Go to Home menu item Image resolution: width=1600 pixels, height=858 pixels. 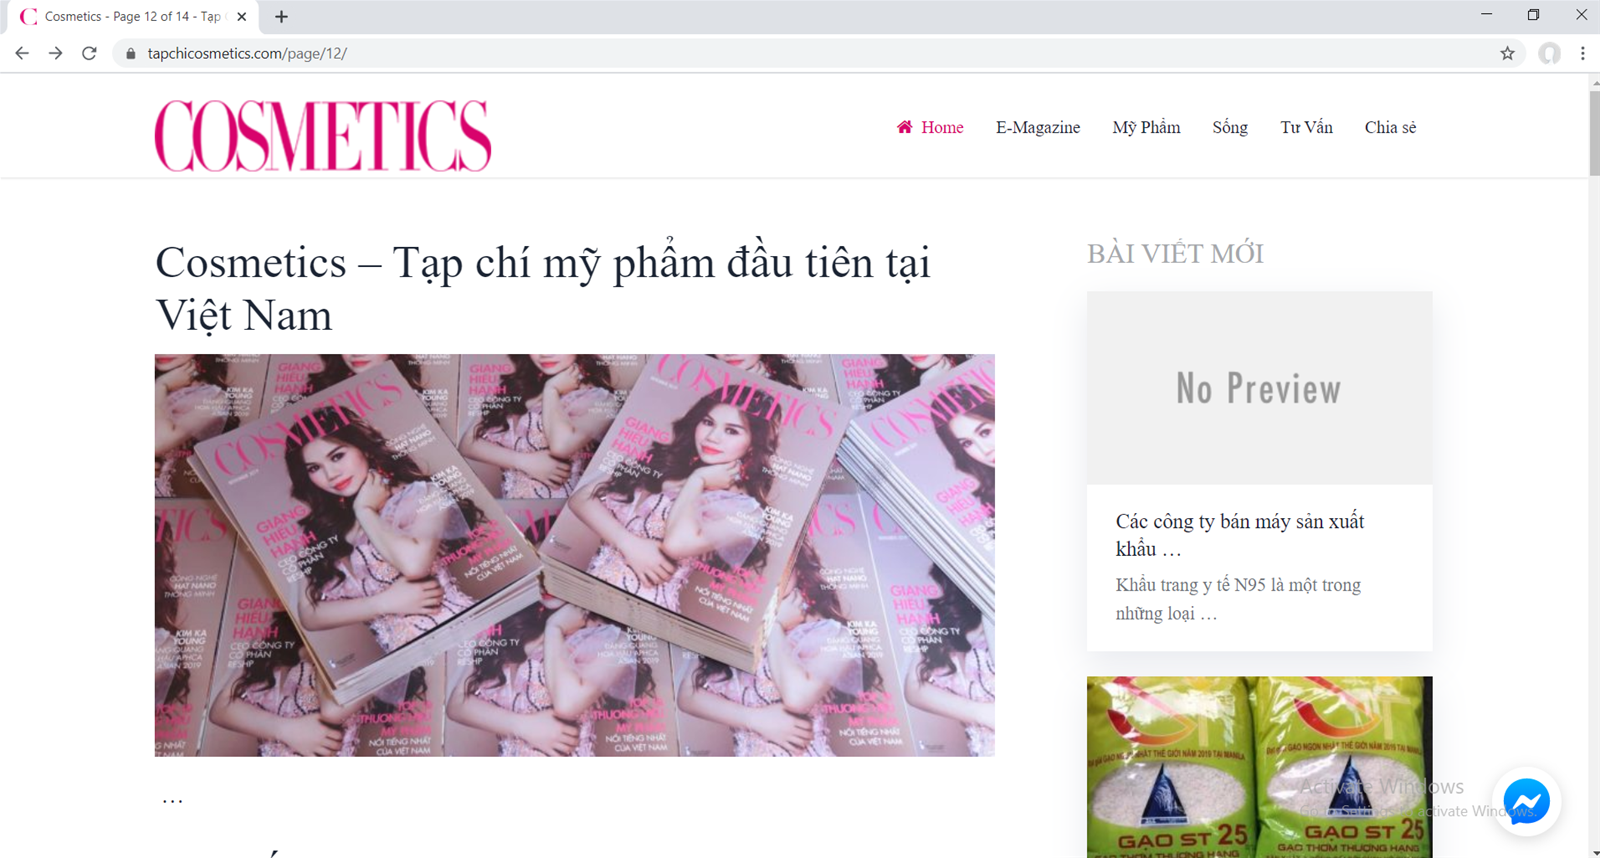pyautogui.click(x=930, y=127)
